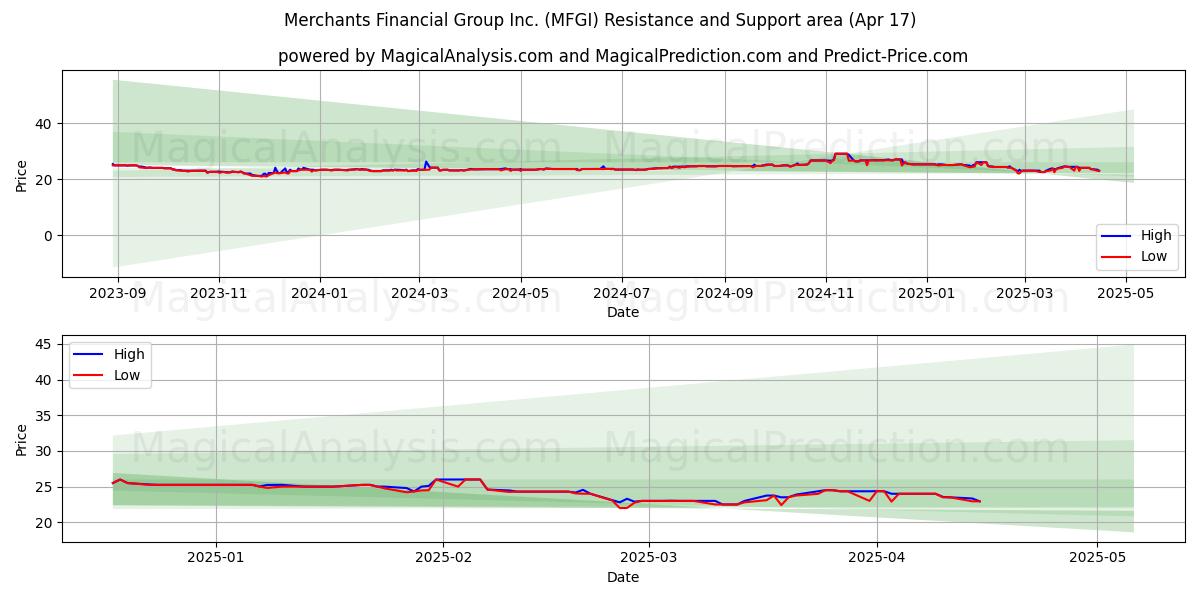
Task: Click the Date axis label under lower chart
Action: [x=623, y=578]
